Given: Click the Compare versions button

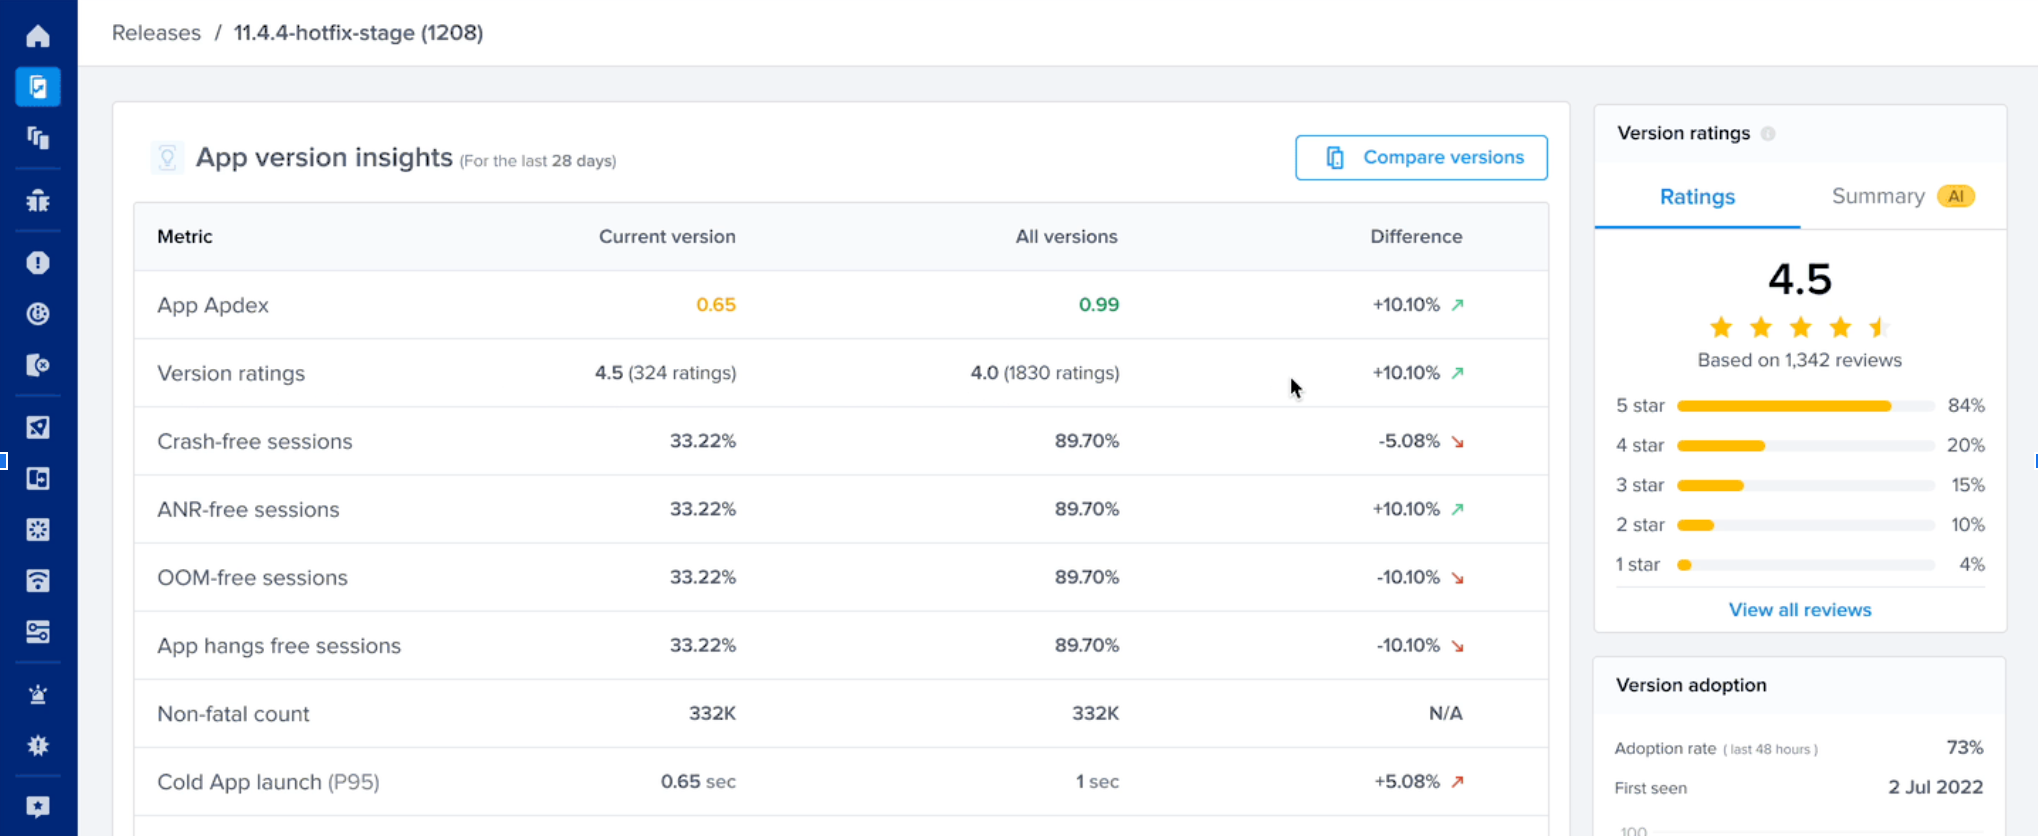Looking at the screenshot, I should (1421, 158).
